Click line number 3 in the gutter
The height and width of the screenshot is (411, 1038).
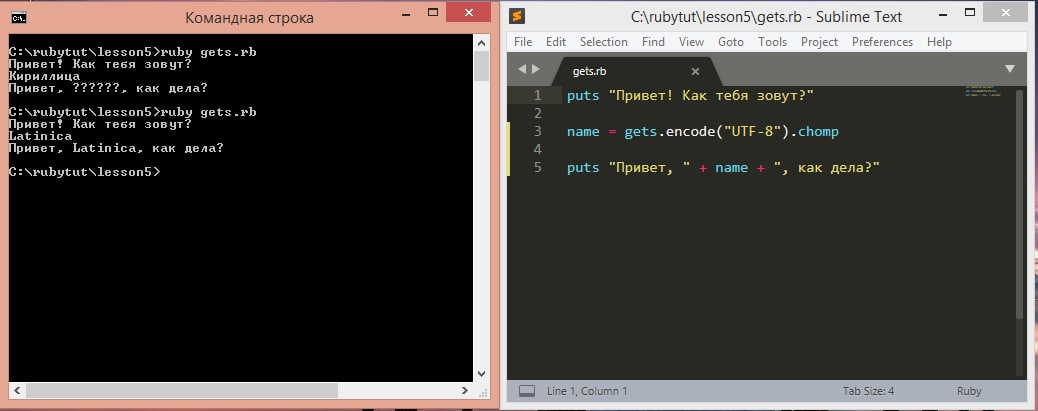[x=538, y=132]
